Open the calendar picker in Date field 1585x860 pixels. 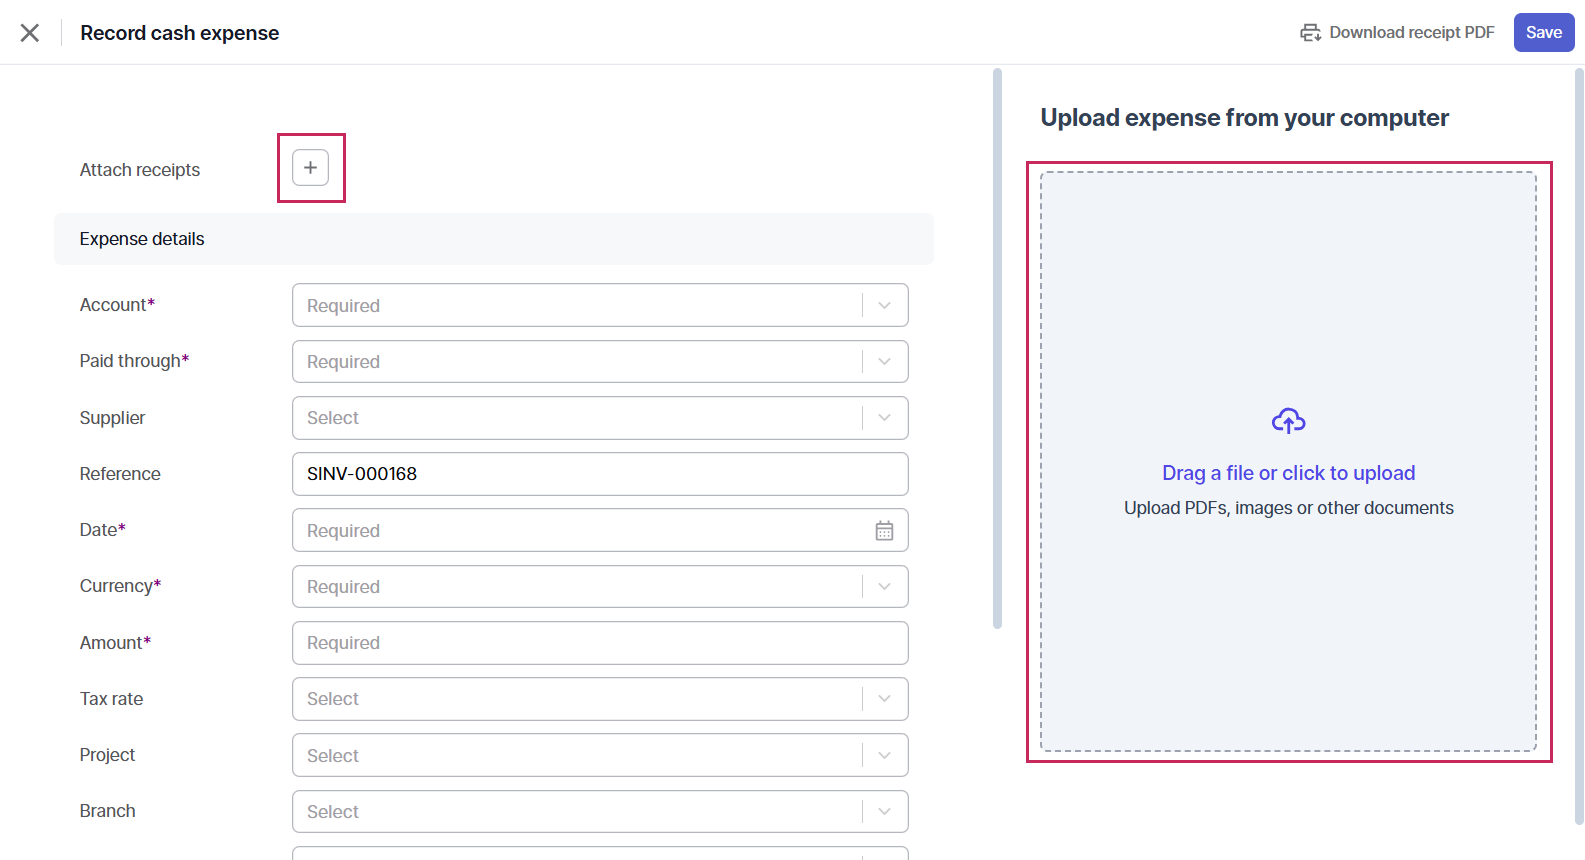(884, 531)
